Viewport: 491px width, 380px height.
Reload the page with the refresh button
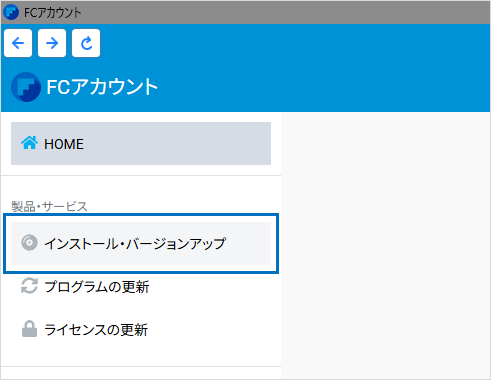pos(86,43)
